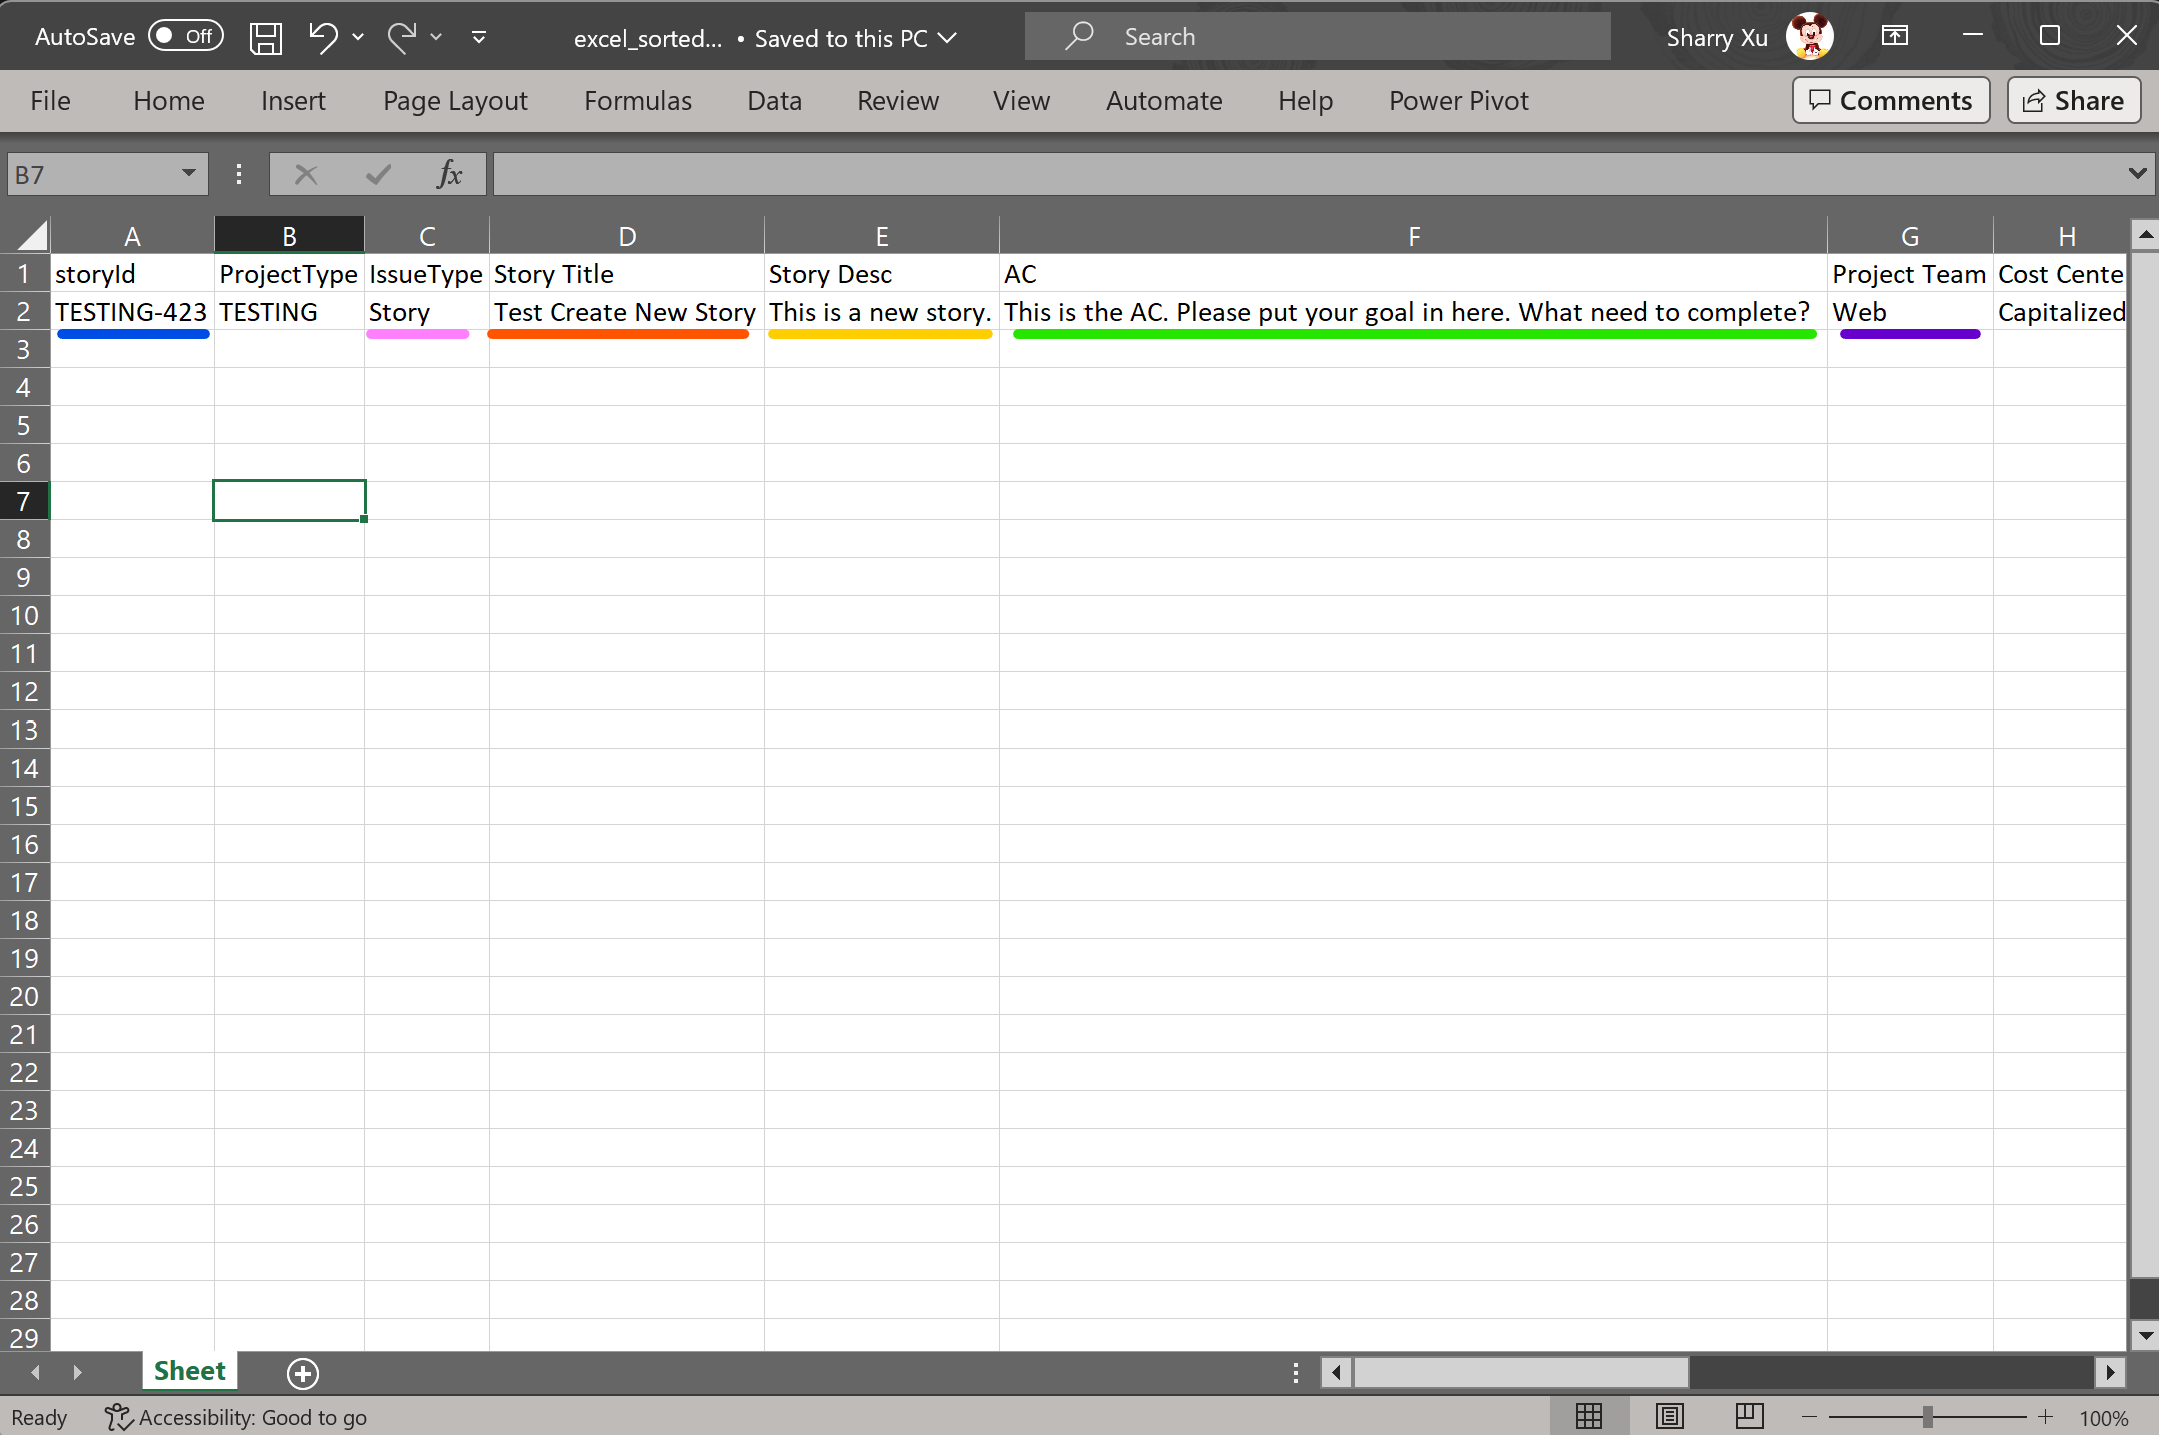Click cell This is a new story.
Screen dimensions: 2160x1436
pos(882,312)
